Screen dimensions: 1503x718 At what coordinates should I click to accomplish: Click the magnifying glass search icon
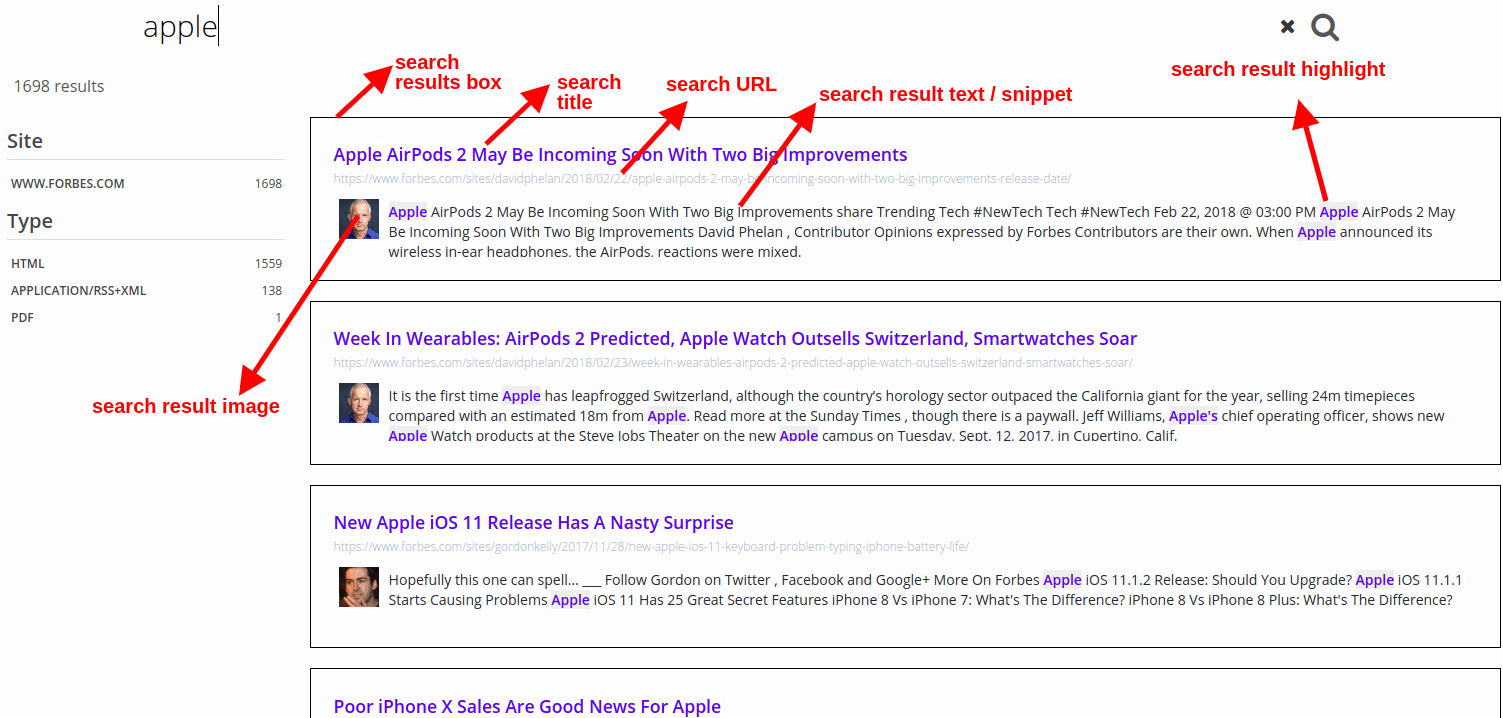(x=1325, y=28)
